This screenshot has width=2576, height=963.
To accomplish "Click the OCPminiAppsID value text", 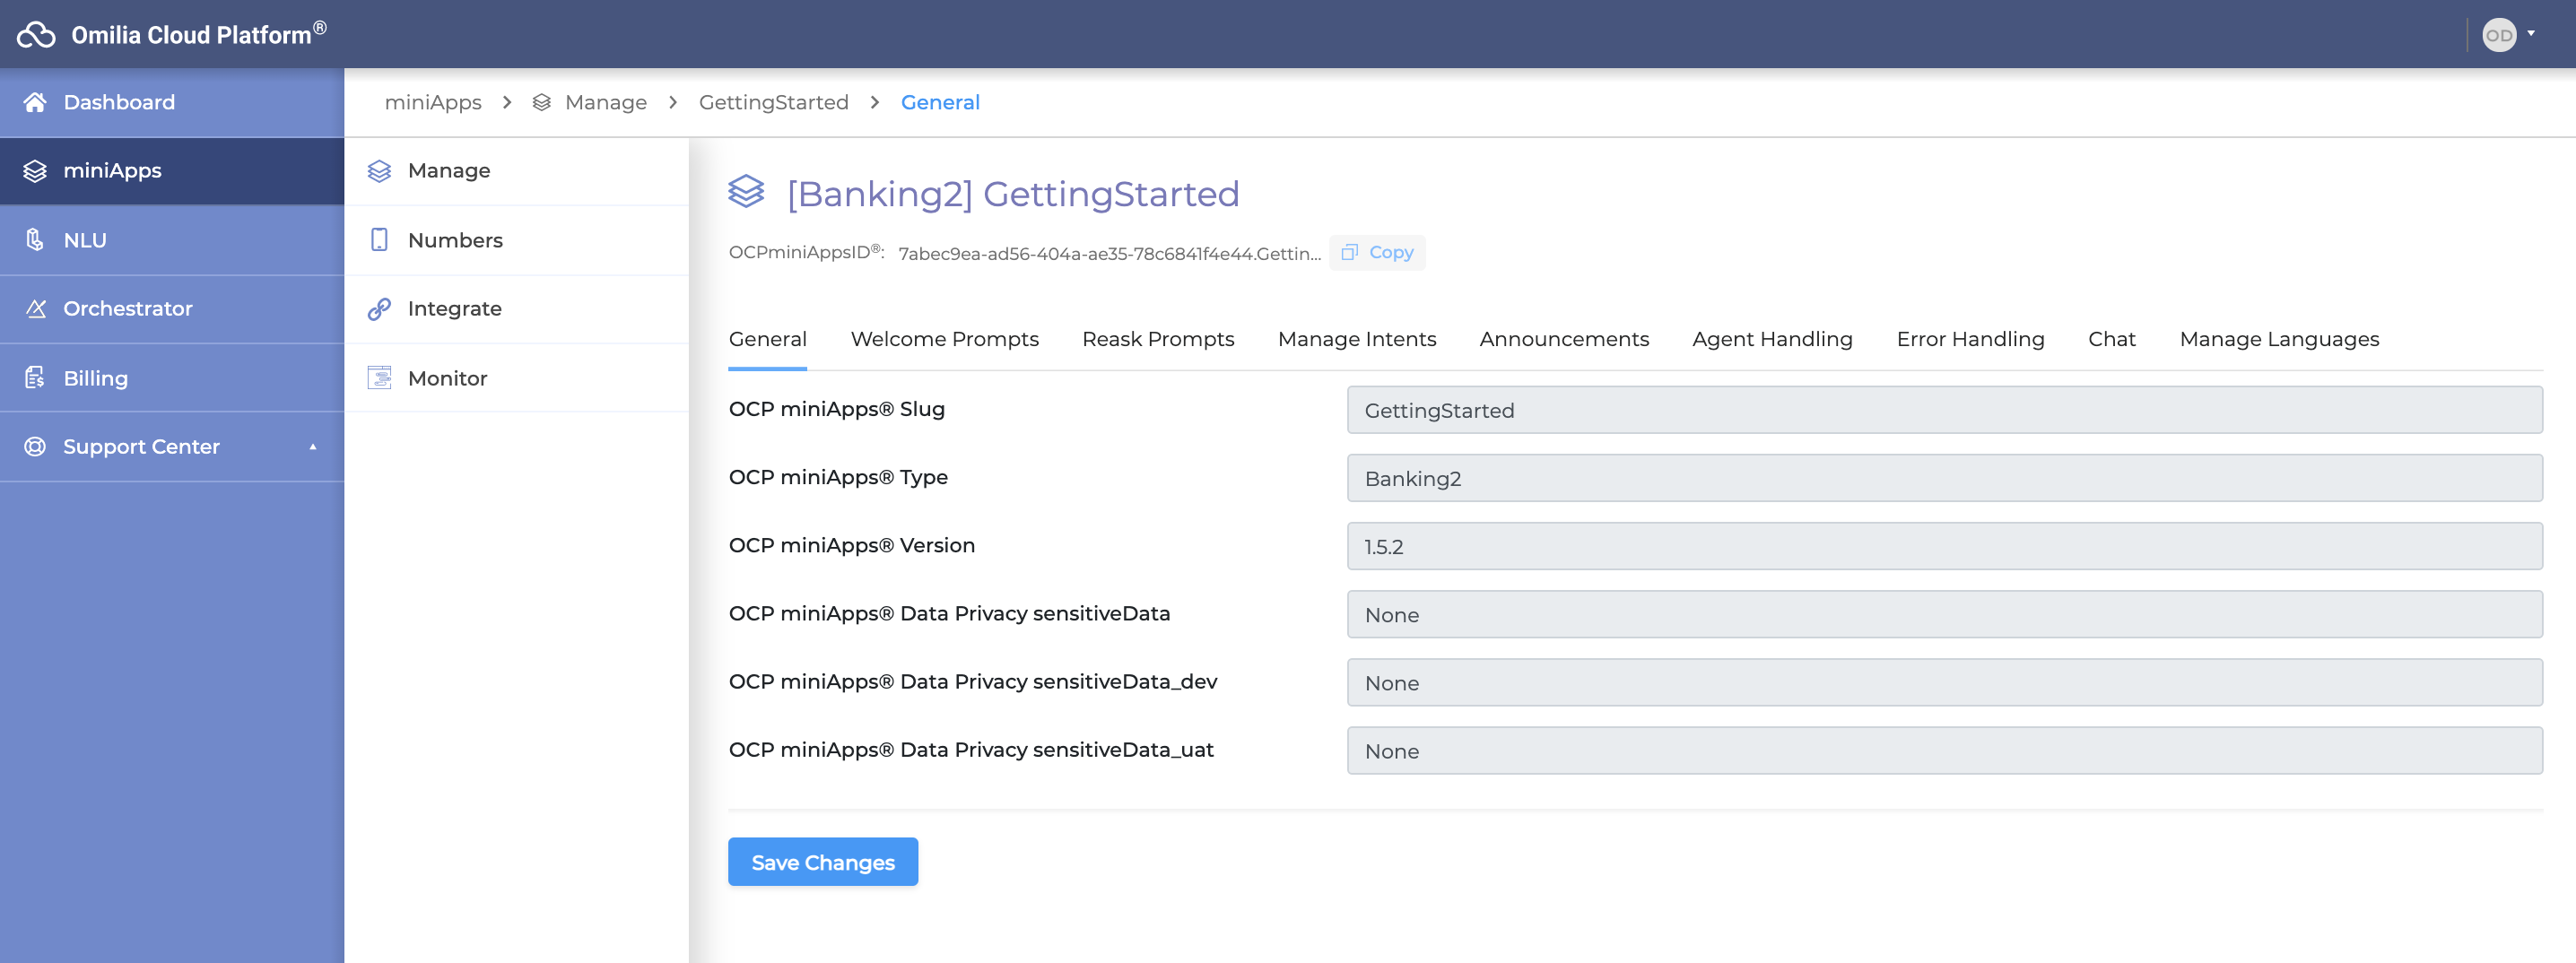I will [x=1109, y=253].
